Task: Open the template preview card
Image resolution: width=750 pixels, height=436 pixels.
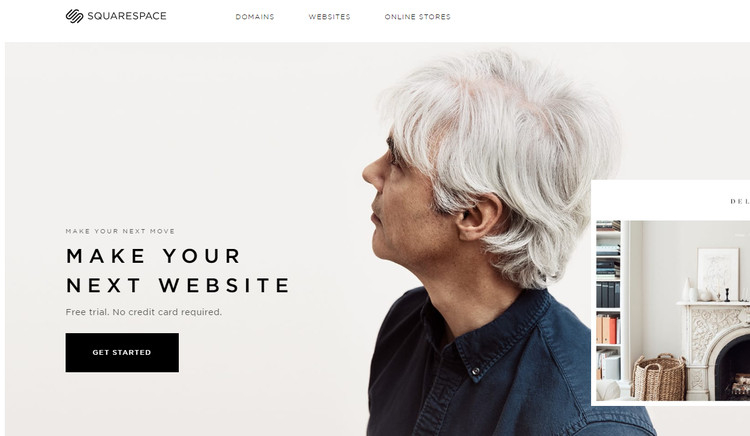Action: click(x=671, y=293)
